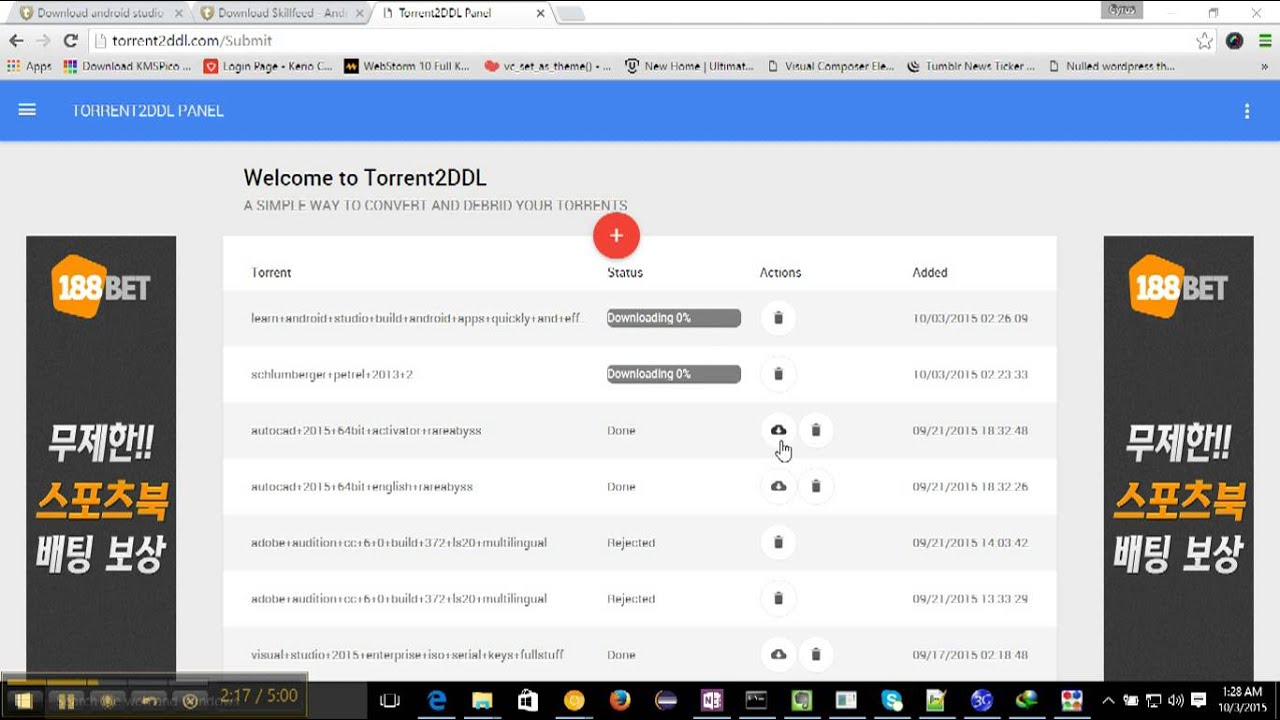Click the Torrent column header

pos(271,272)
